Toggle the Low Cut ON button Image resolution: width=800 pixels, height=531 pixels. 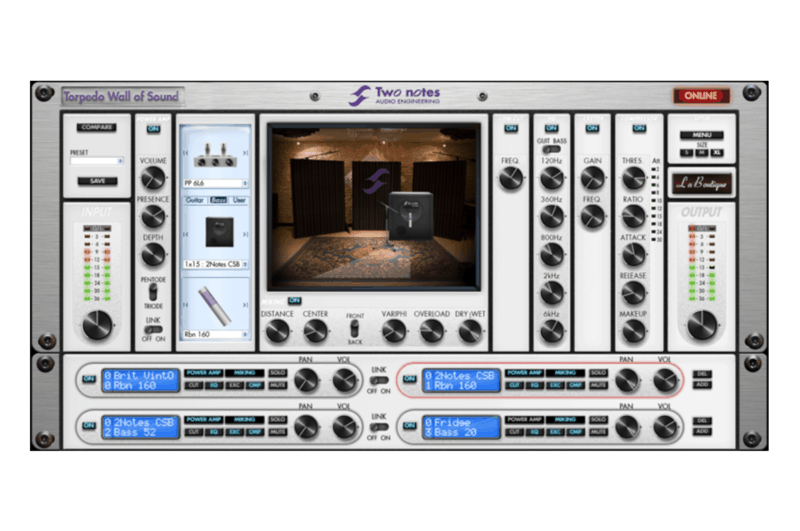pos(511,128)
